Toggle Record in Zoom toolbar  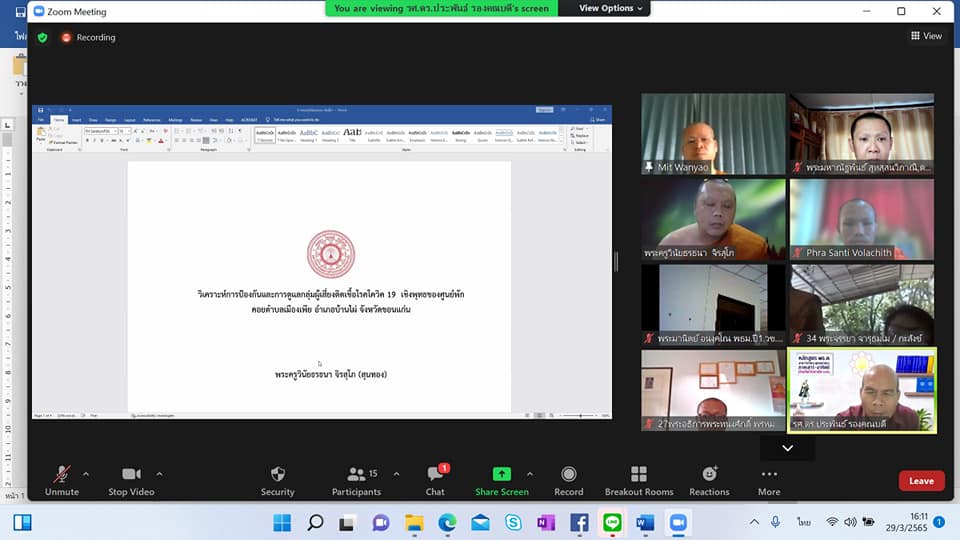(x=569, y=481)
